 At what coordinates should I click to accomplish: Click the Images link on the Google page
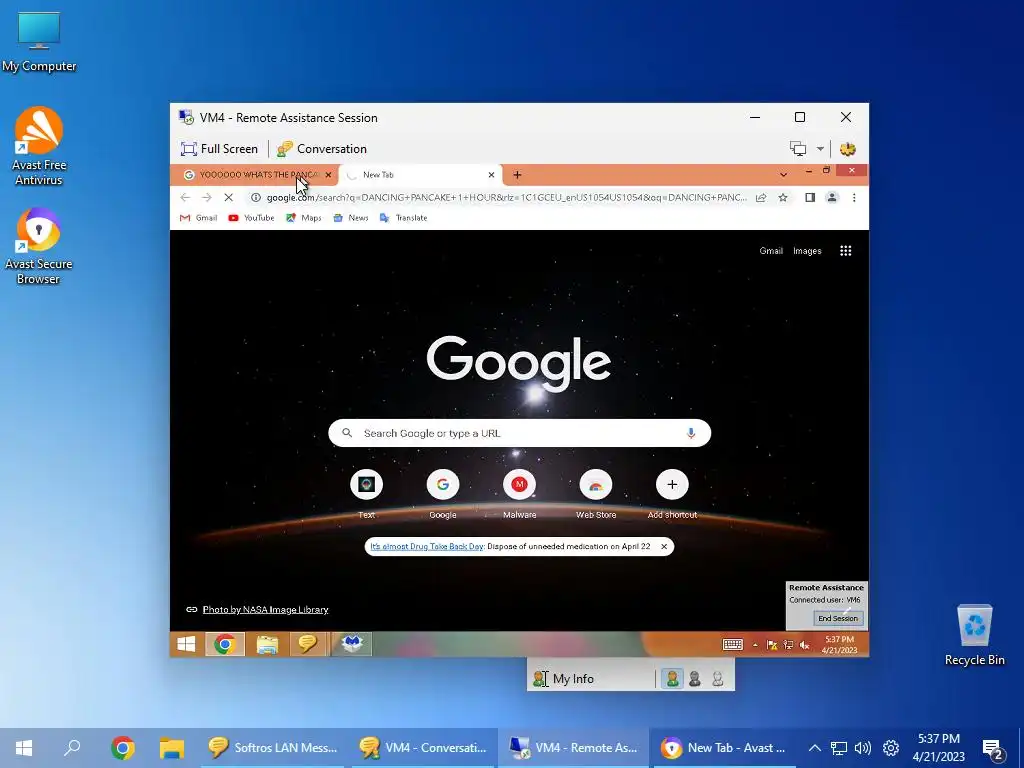[x=807, y=251]
